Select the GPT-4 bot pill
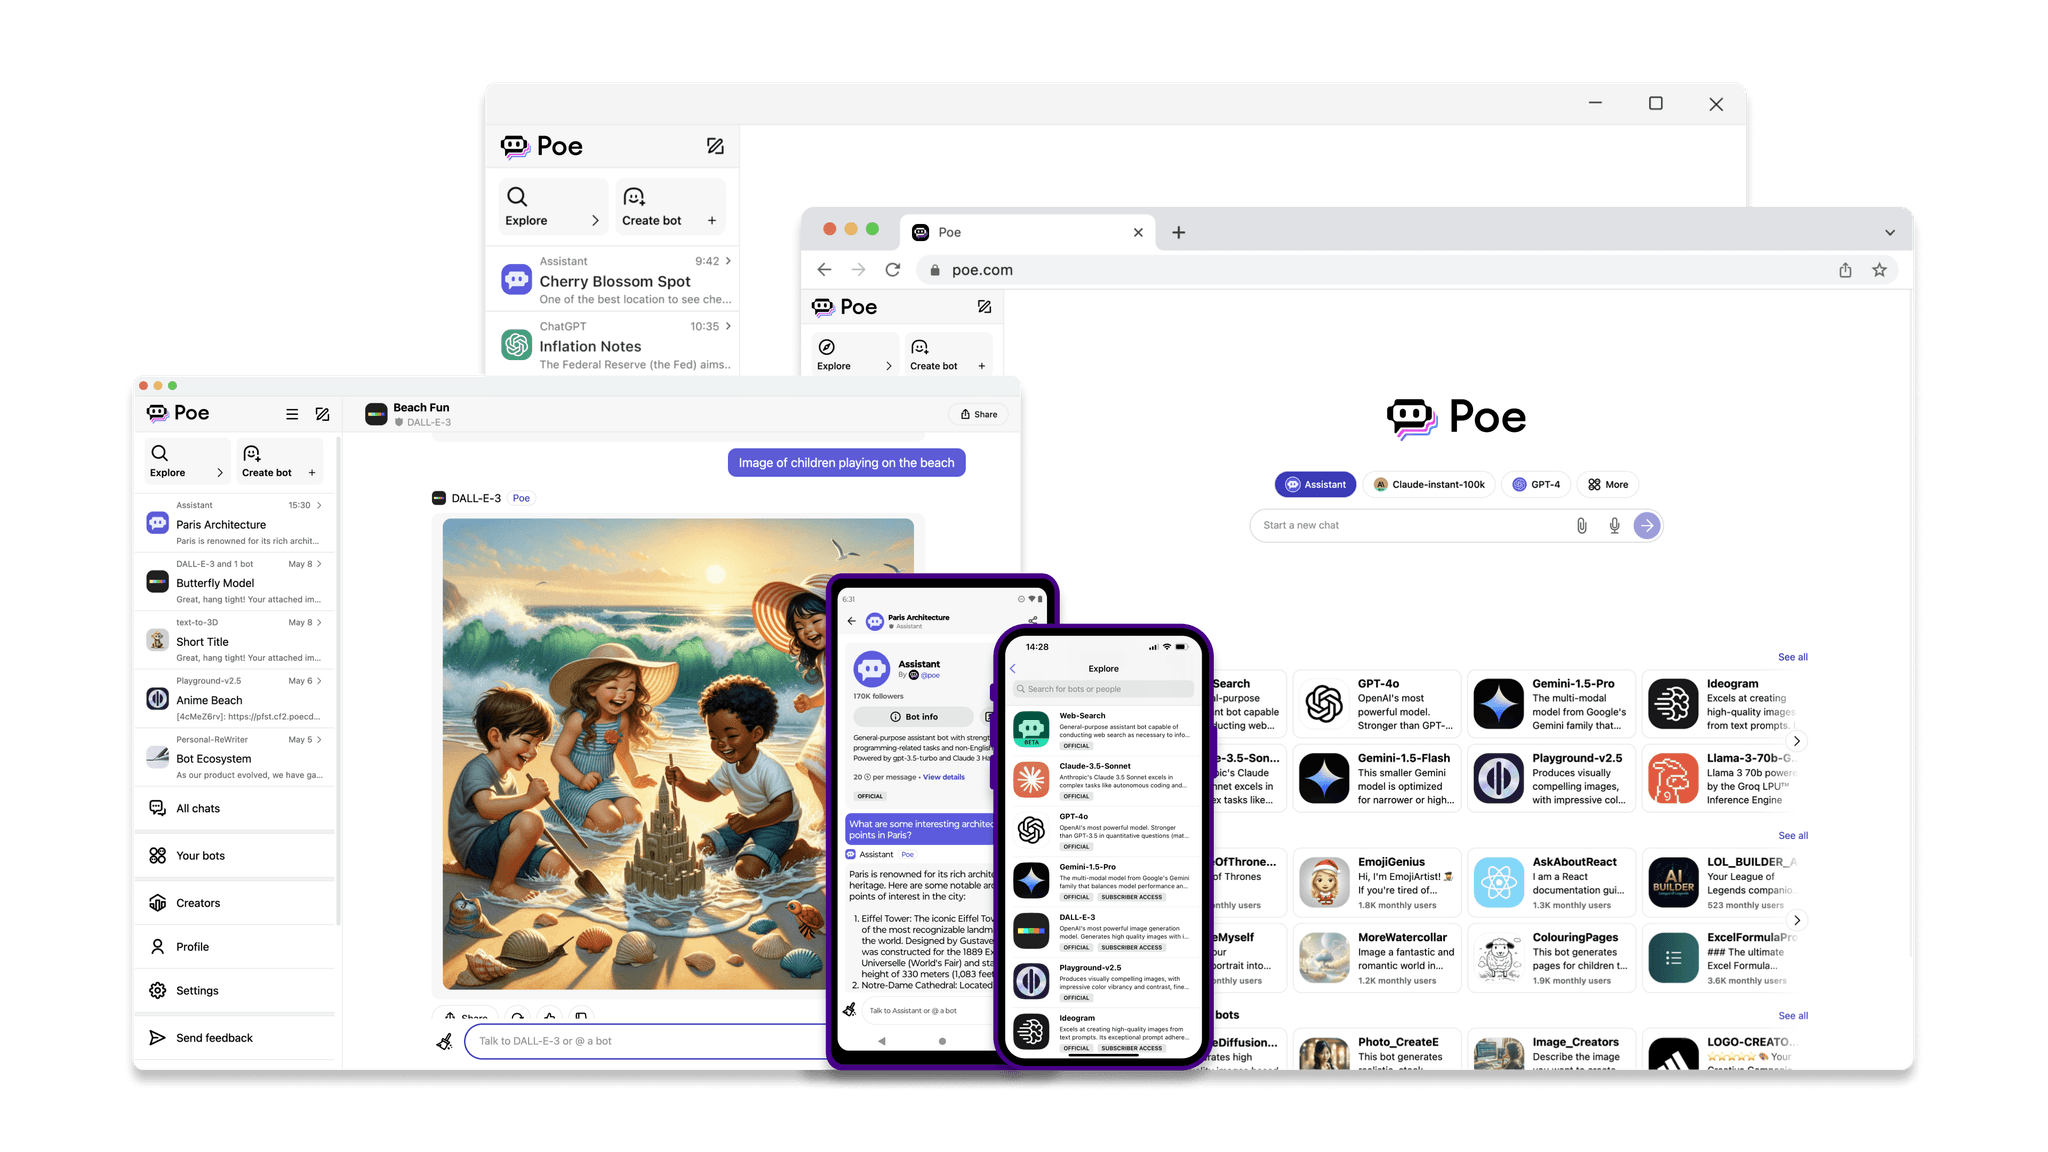 click(1536, 484)
